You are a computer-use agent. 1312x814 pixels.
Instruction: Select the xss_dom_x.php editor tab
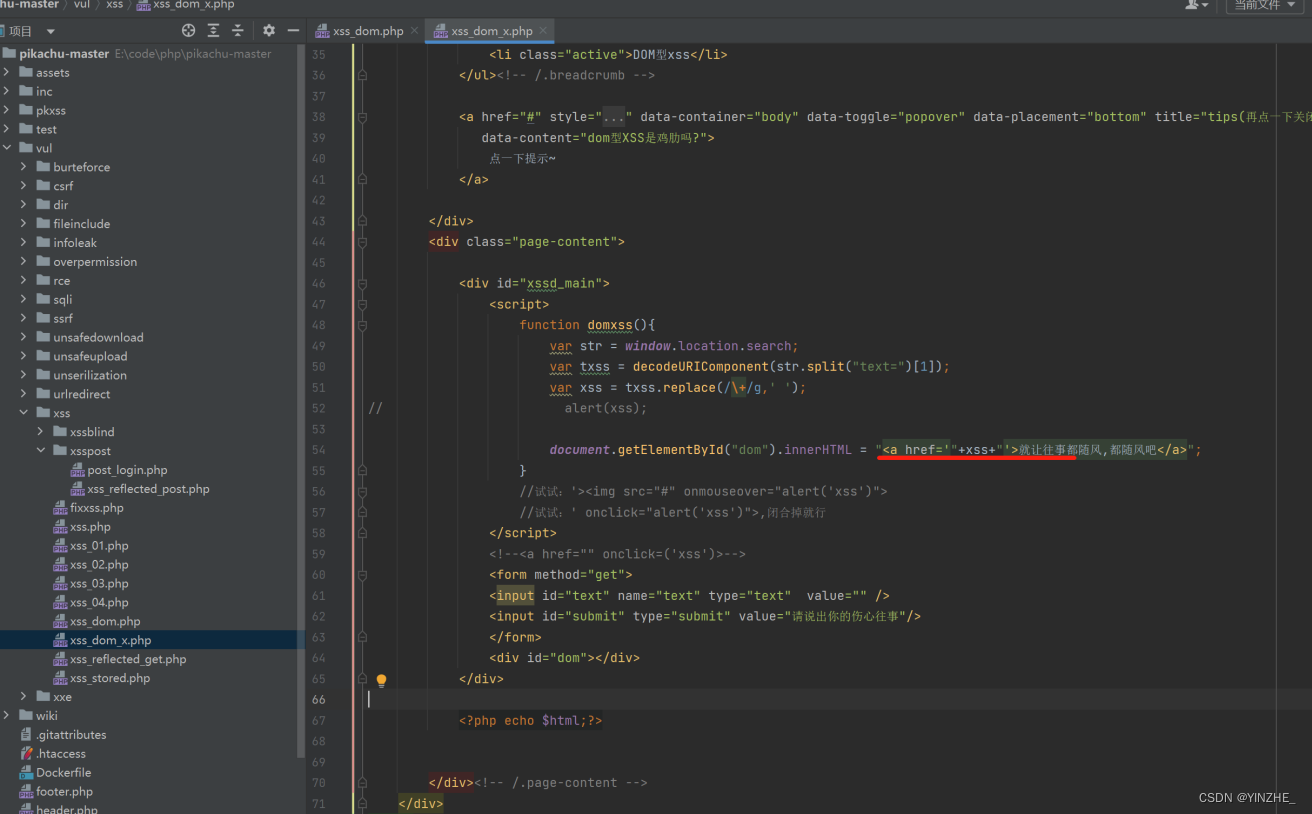point(489,31)
